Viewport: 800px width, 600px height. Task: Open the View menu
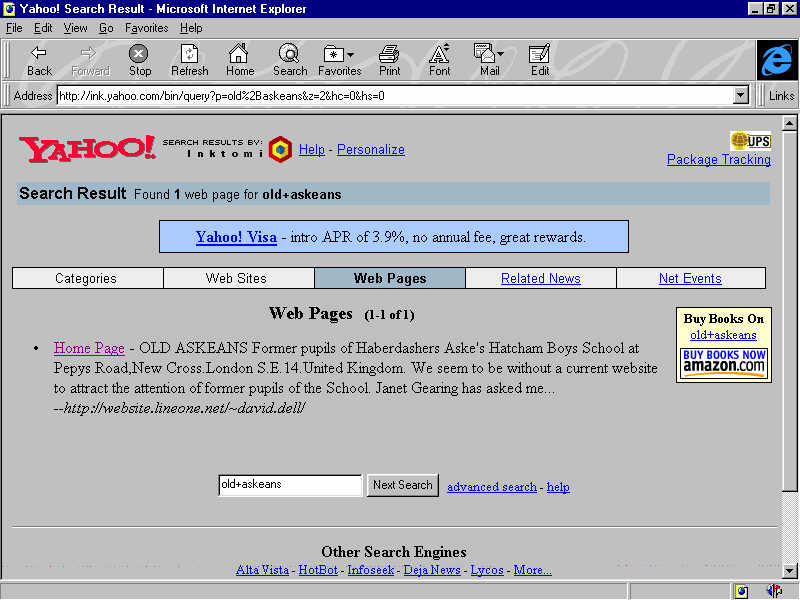[x=75, y=28]
